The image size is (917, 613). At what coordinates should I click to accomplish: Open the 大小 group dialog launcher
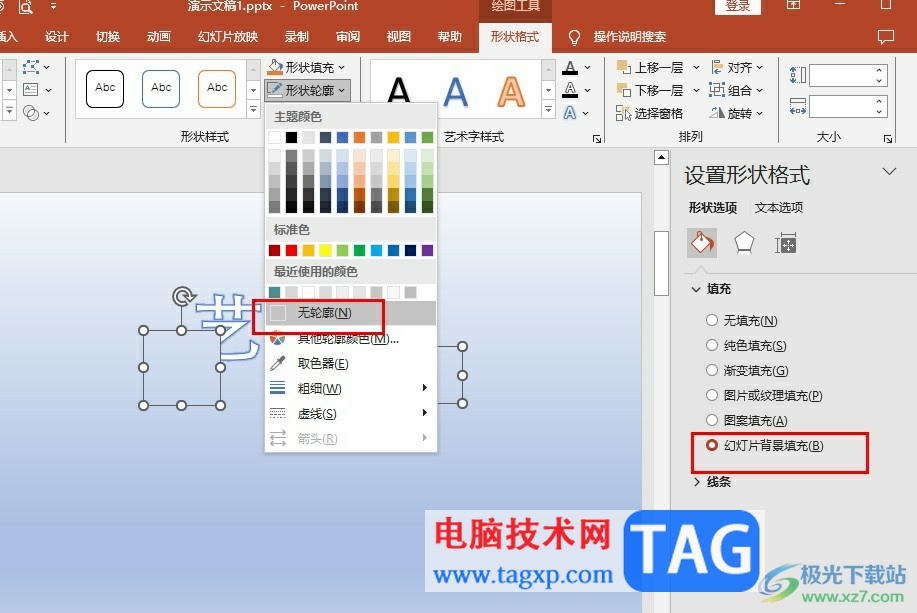point(888,139)
